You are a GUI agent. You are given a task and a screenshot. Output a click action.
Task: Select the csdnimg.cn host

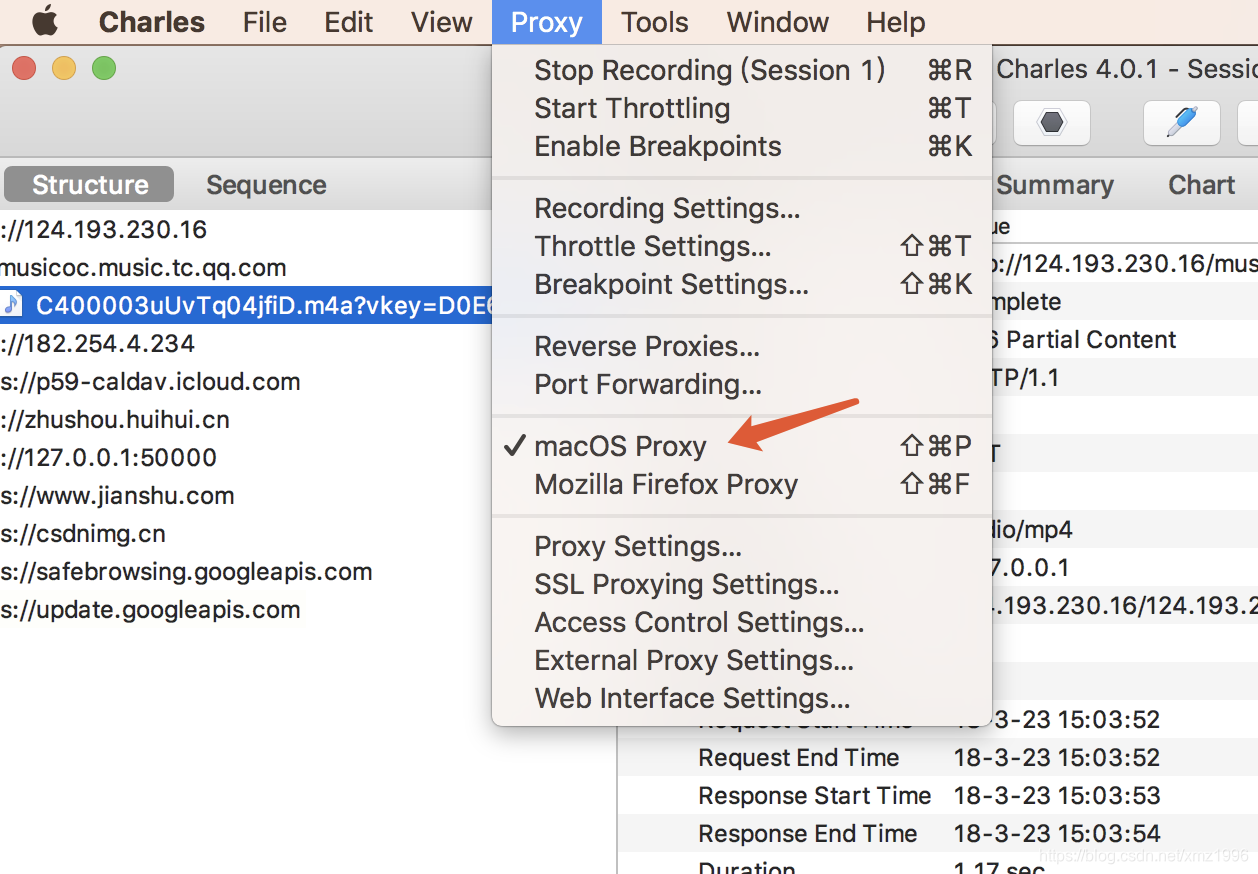tap(83, 533)
